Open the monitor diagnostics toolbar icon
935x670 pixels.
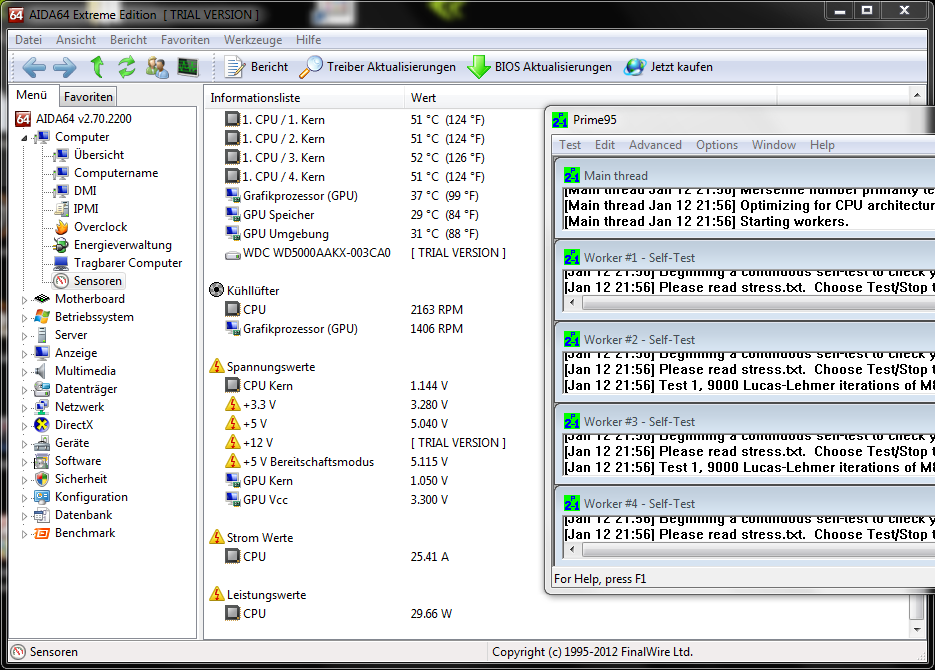[188, 67]
